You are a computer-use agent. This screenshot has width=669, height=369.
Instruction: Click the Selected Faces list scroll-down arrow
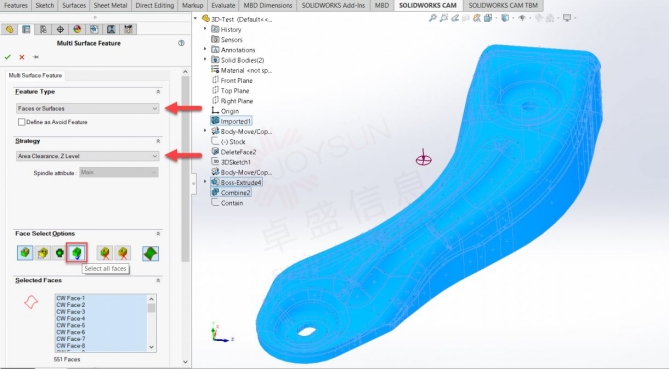(151, 347)
